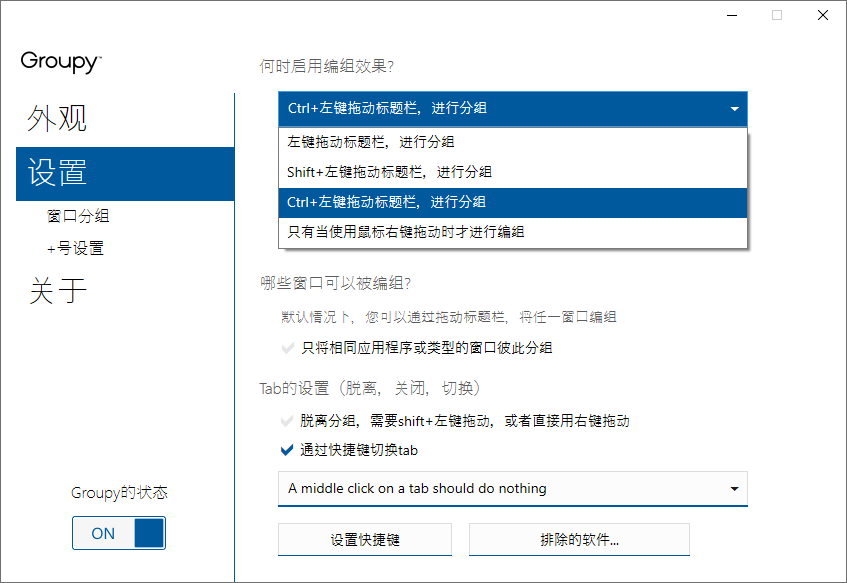Click the Groupy logo
This screenshot has width=847, height=583.
tap(61, 62)
